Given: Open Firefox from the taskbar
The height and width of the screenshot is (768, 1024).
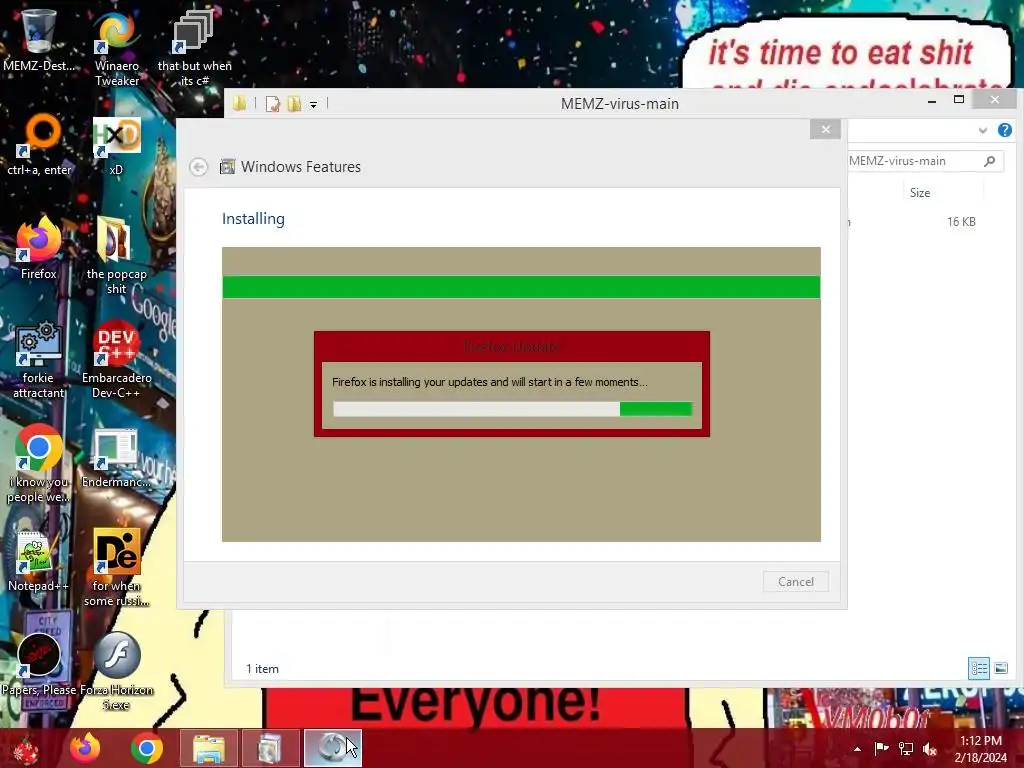Looking at the screenshot, I should [x=85, y=748].
